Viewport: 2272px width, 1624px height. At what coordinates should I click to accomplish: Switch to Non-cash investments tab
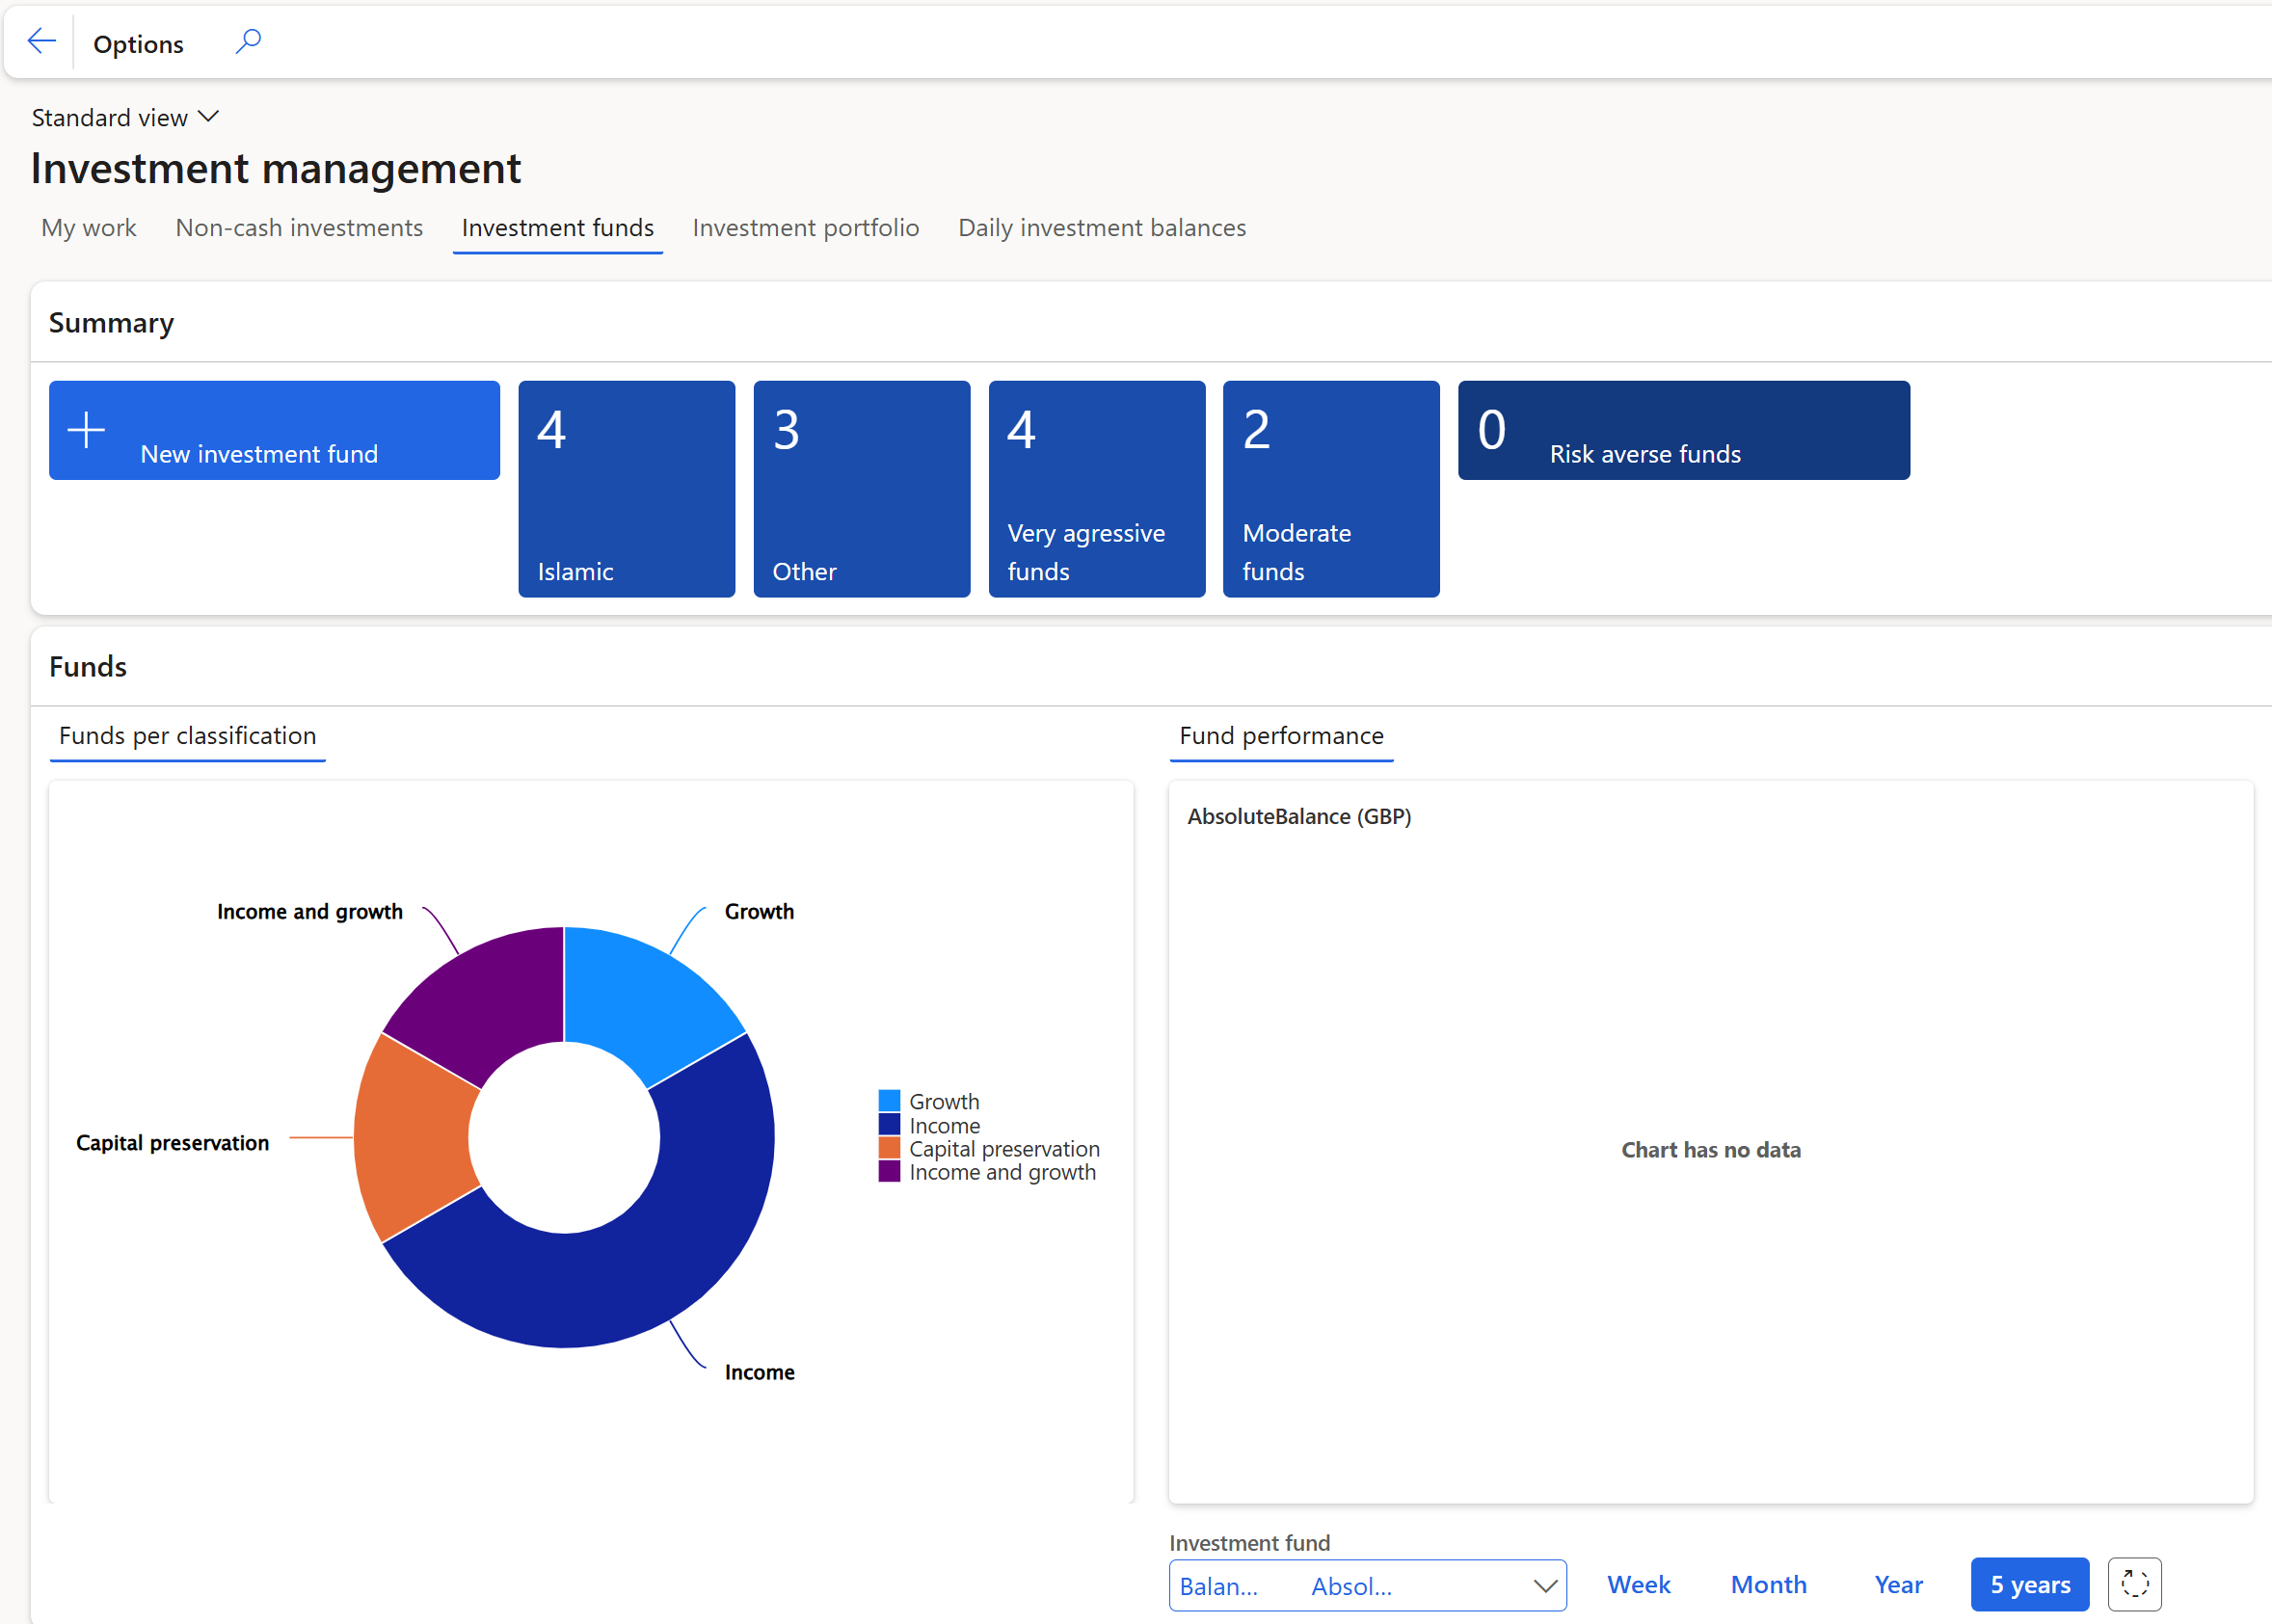point(299,228)
